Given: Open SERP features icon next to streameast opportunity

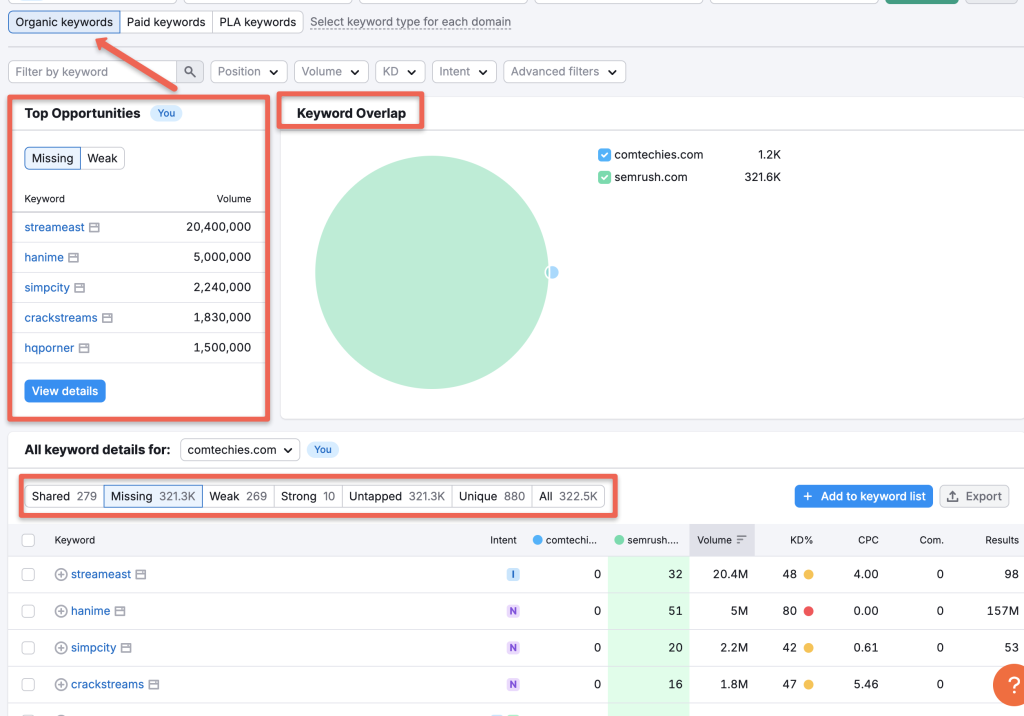Looking at the screenshot, I should (x=95, y=227).
